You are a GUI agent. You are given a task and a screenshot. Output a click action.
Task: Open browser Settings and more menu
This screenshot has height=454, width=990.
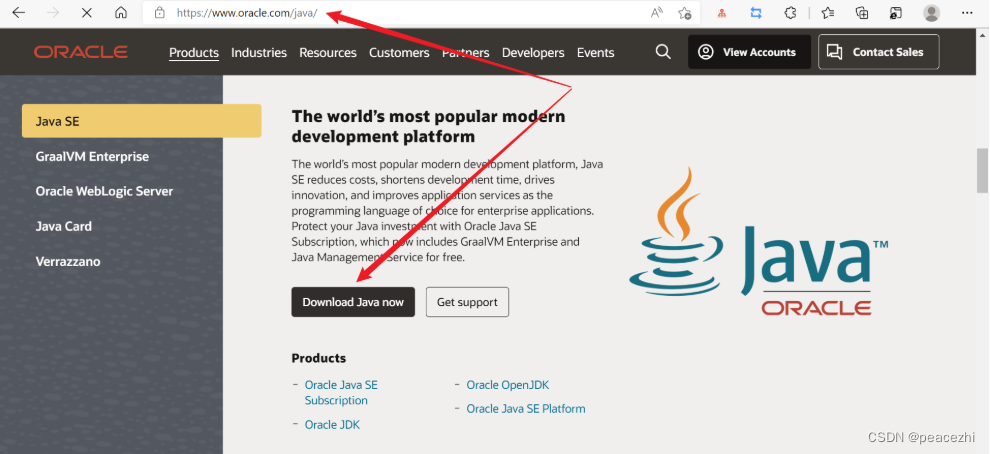click(x=967, y=13)
